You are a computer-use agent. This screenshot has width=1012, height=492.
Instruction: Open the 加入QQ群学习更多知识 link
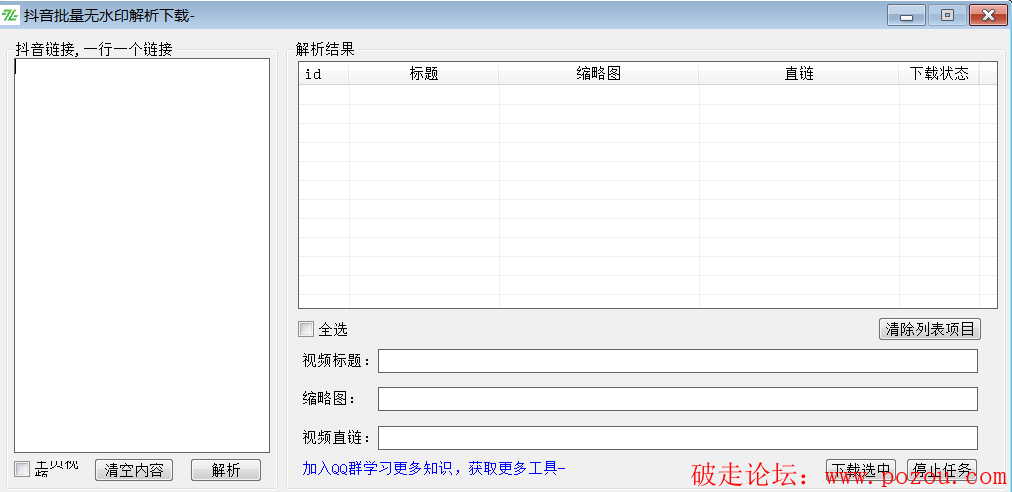pyautogui.click(x=434, y=468)
